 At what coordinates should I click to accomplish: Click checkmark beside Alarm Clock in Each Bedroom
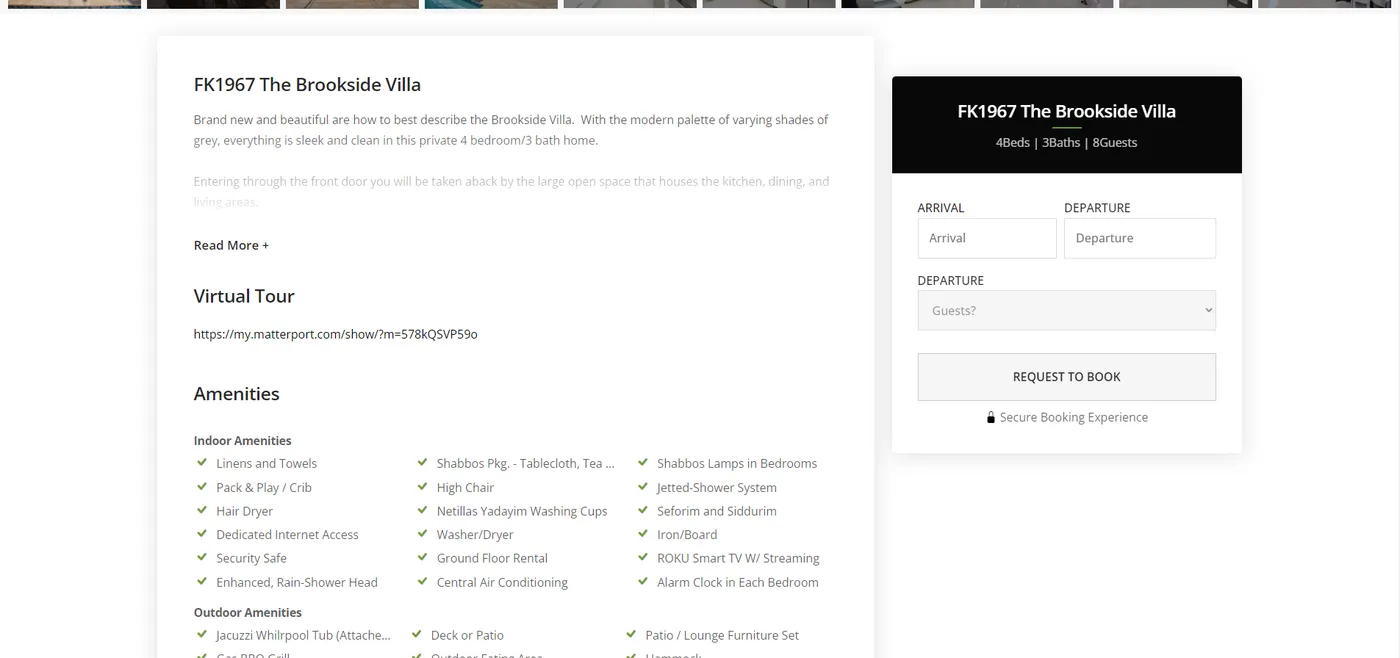643,581
